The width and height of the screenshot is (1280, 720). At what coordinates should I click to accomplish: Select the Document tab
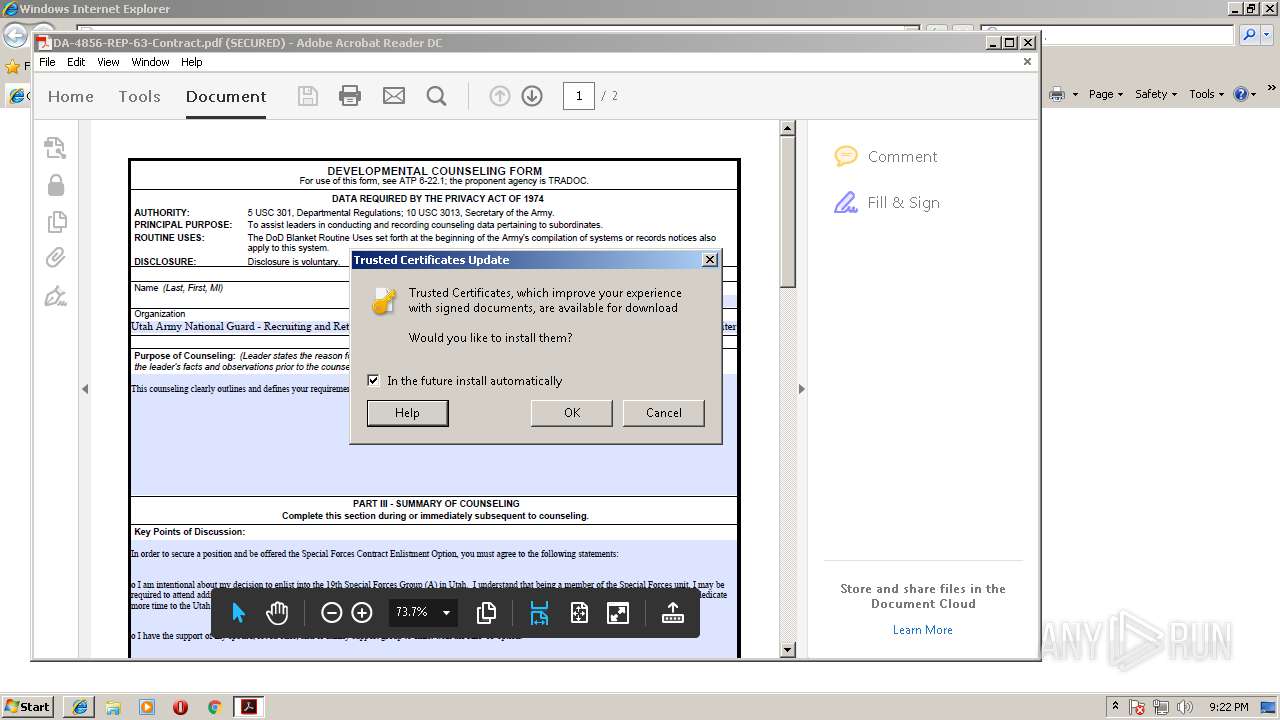[x=226, y=96]
